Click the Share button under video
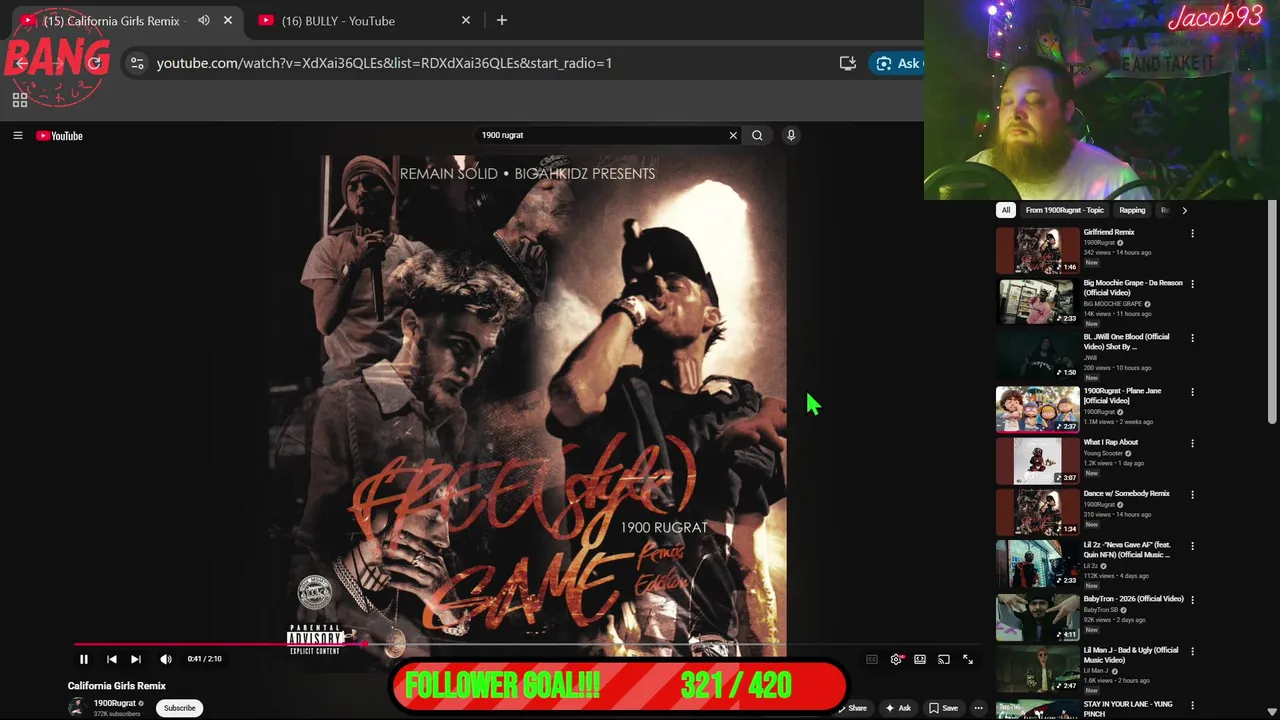Image resolution: width=1280 pixels, height=720 pixels. 852,708
